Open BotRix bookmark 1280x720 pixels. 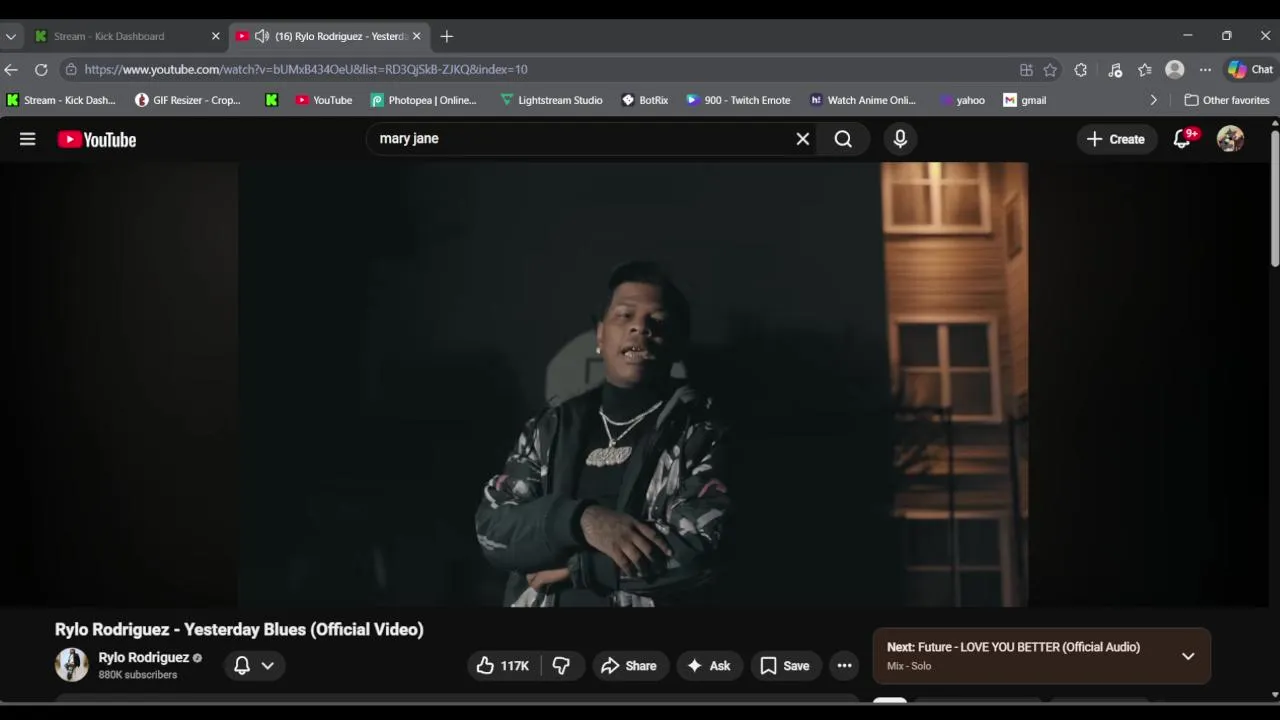click(x=645, y=100)
